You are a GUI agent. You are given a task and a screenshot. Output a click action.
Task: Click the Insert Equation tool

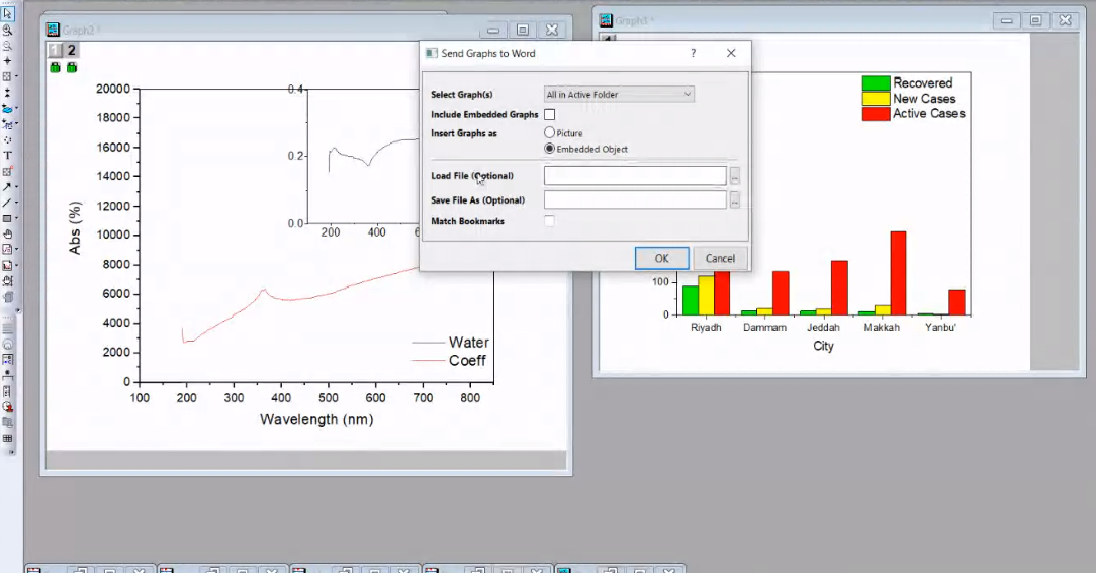click(x=7, y=249)
